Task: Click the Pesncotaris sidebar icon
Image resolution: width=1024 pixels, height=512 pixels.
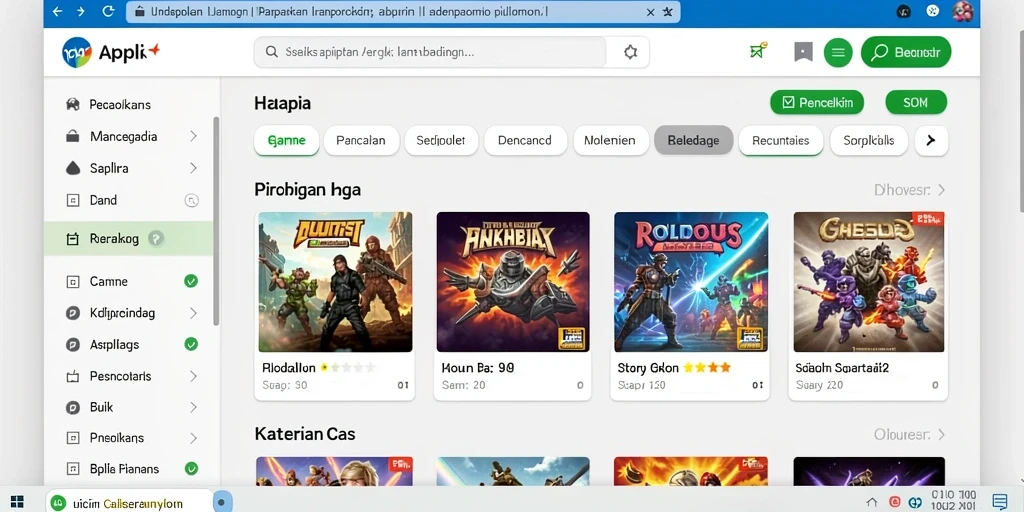Action: click(72, 376)
